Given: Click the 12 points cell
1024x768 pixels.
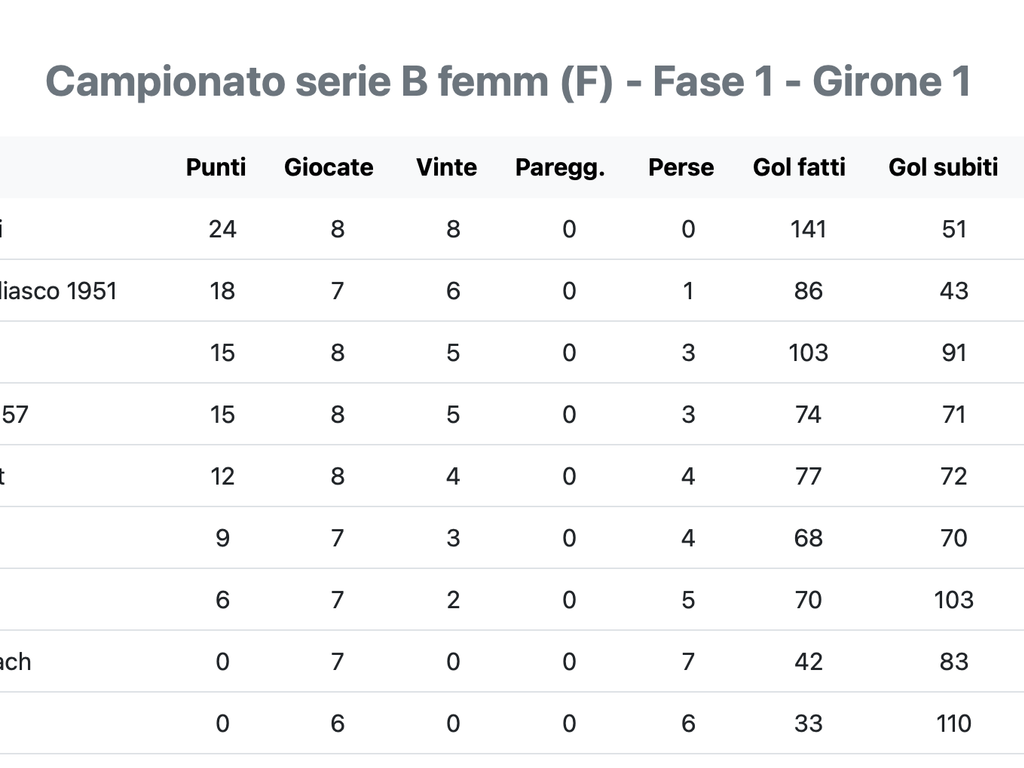Looking at the screenshot, I should (x=222, y=476).
